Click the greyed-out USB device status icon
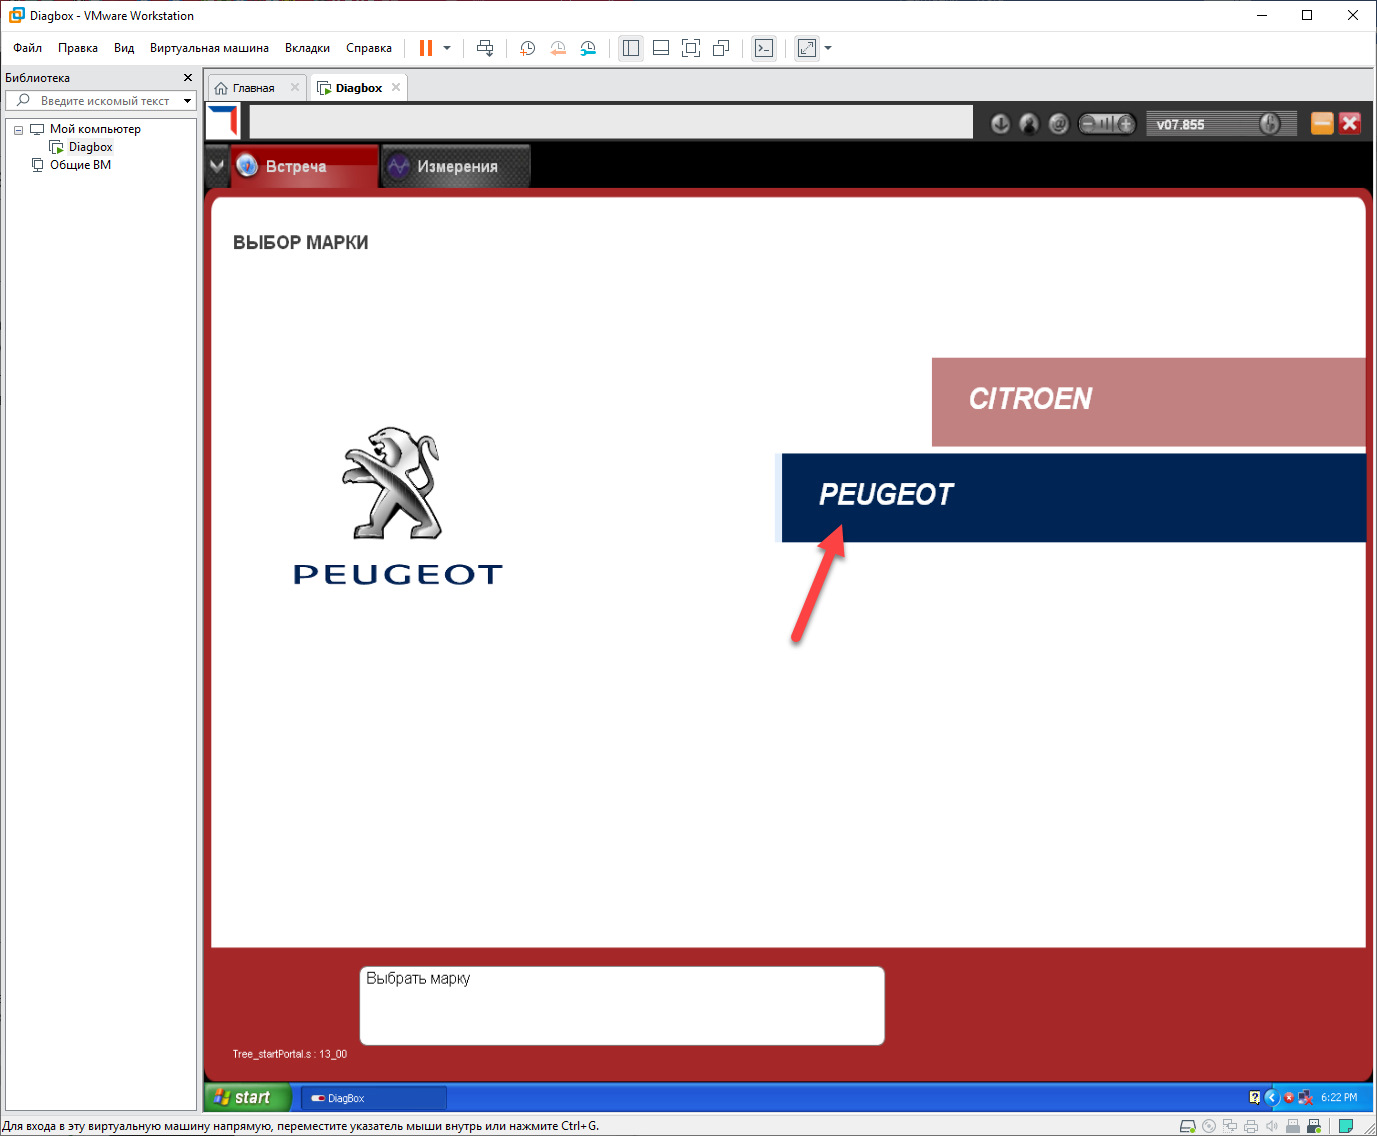Image resolution: width=1377 pixels, height=1136 pixels. [x=1293, y=1126]
